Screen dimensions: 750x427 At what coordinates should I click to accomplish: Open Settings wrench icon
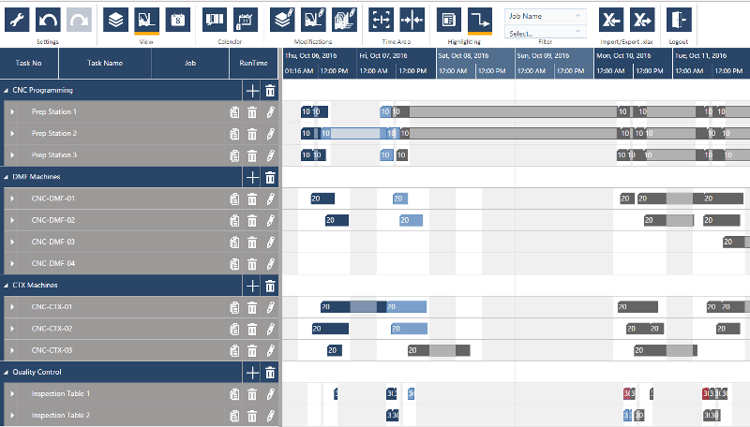(x=17, y=20)
